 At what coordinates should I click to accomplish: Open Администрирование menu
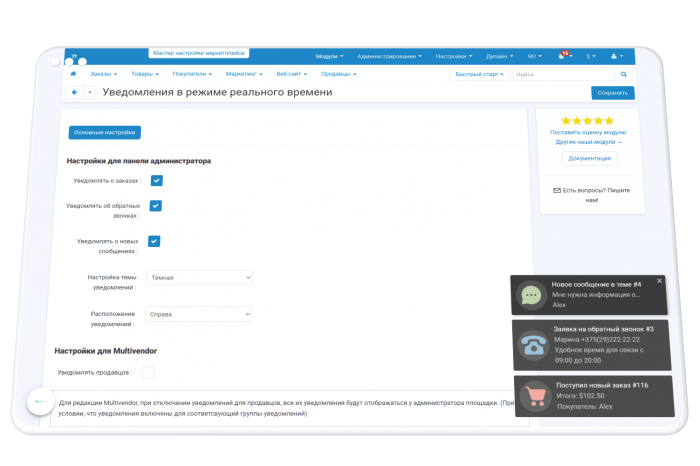(389, 56)
